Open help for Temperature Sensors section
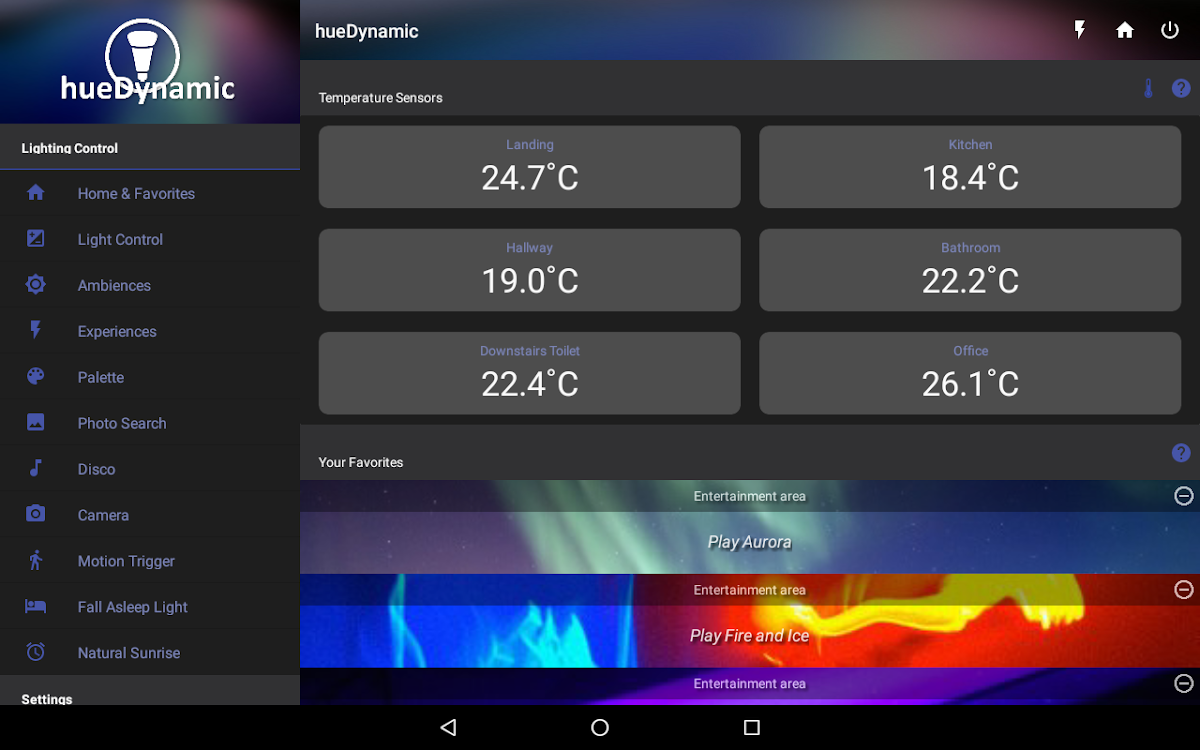The width and height of the screenshot is (1200, 750). point(1181,89)
